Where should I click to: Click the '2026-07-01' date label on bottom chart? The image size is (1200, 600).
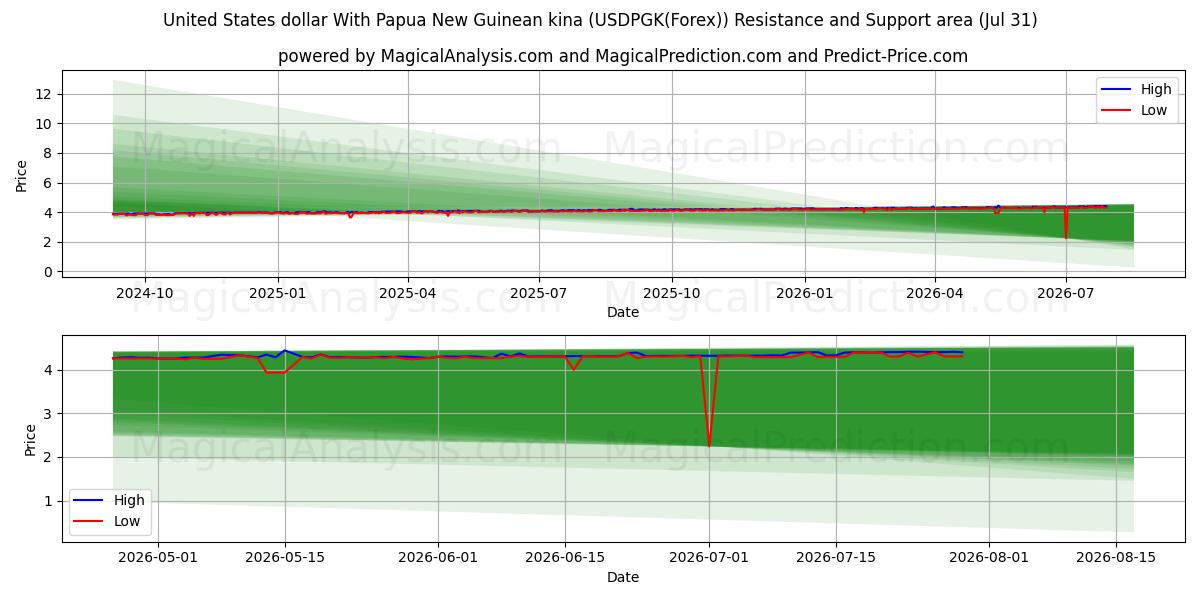click(710, 557)
